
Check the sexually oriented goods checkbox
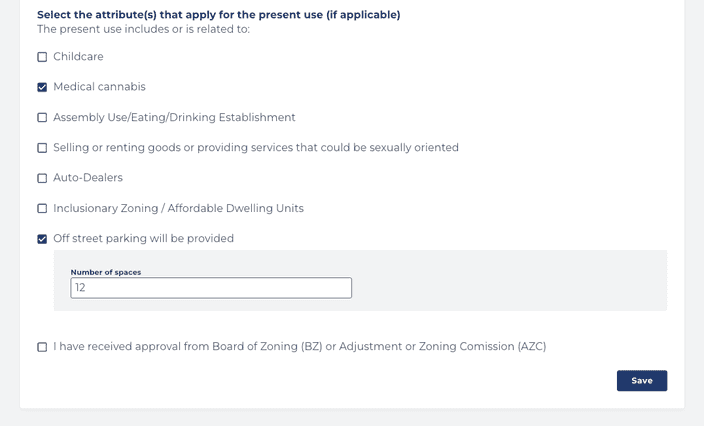pos(42,148)
